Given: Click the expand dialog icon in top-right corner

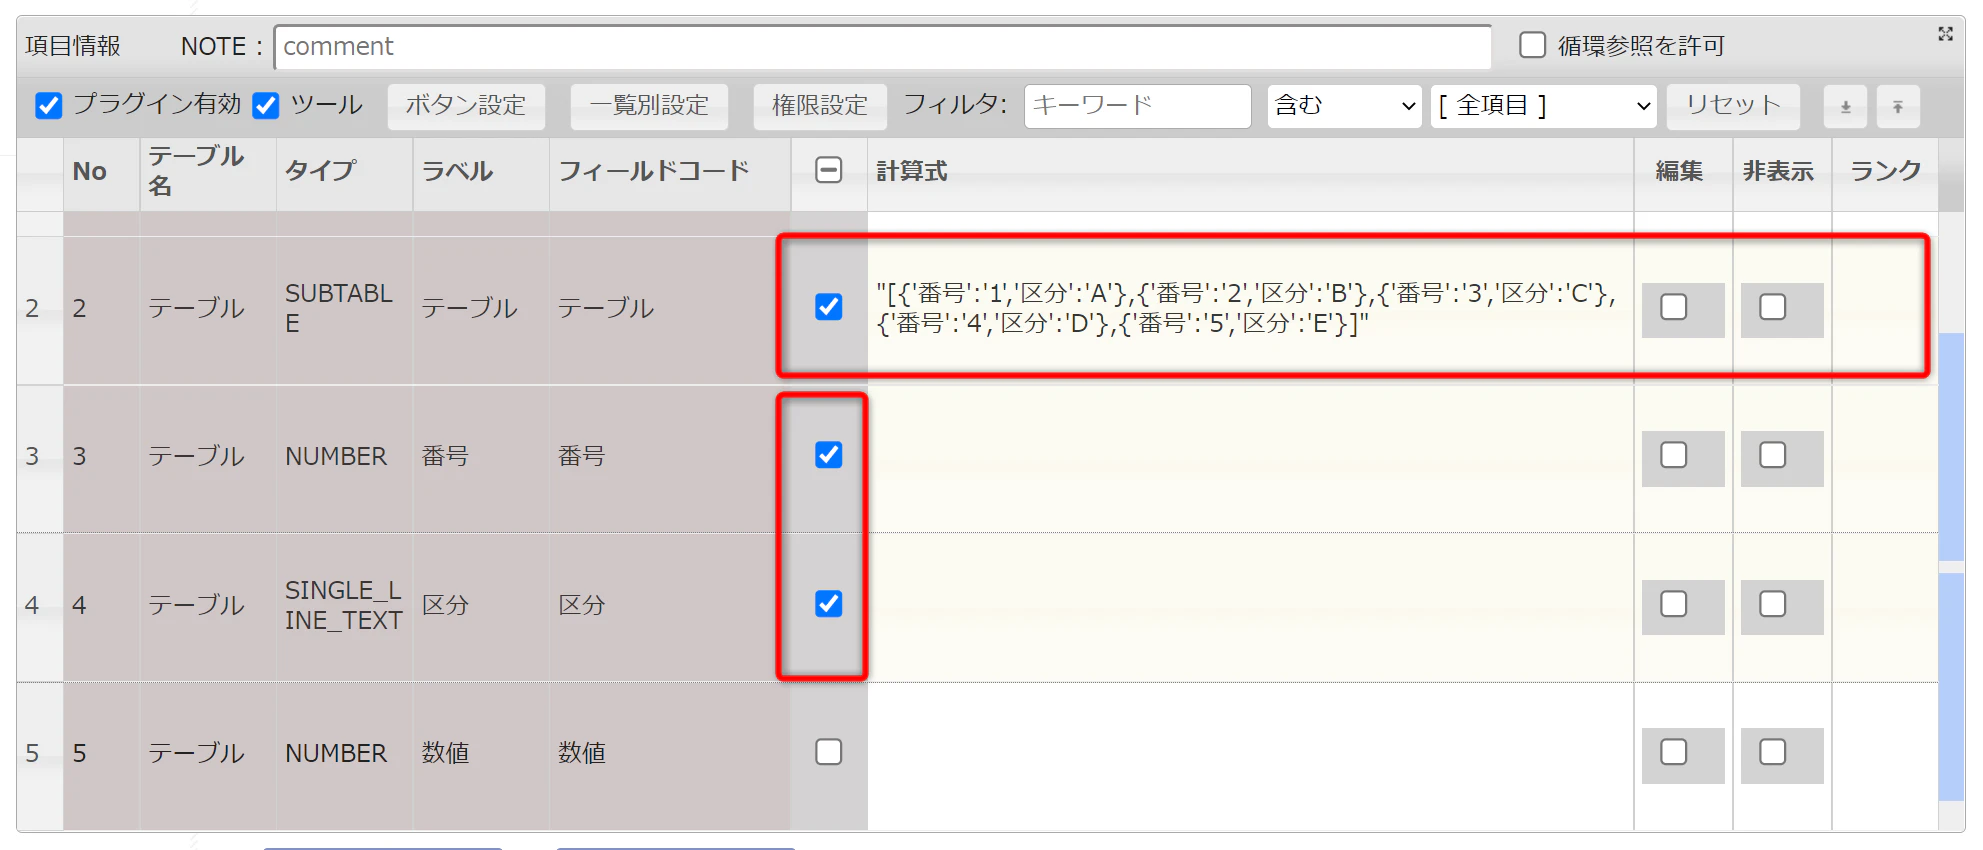Looking at the screenshot, I should [1945, 34].
